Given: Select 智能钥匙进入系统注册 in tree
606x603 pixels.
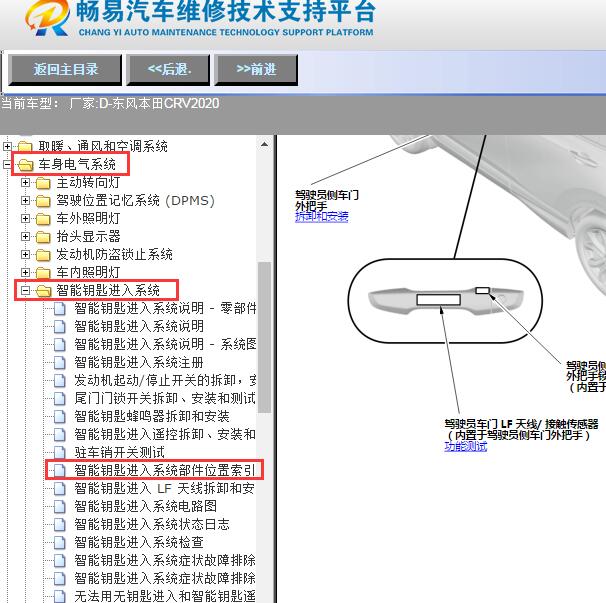Looking at the screenshot, I should pos(139,363).
